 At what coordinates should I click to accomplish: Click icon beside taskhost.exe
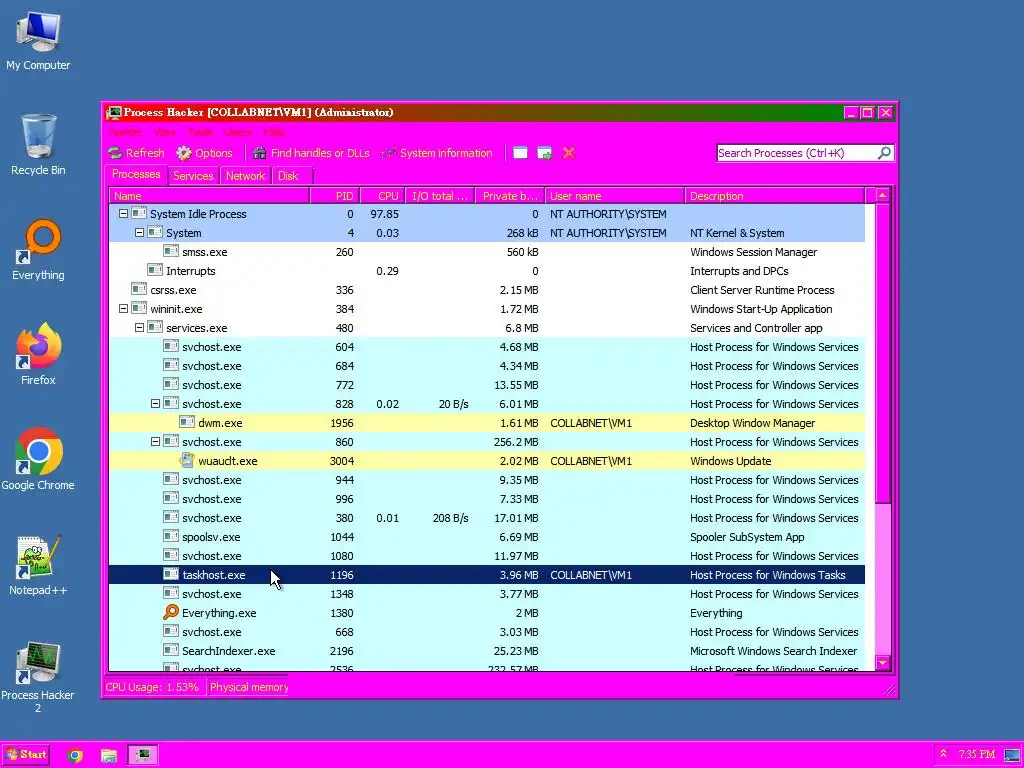coord(170,575)
